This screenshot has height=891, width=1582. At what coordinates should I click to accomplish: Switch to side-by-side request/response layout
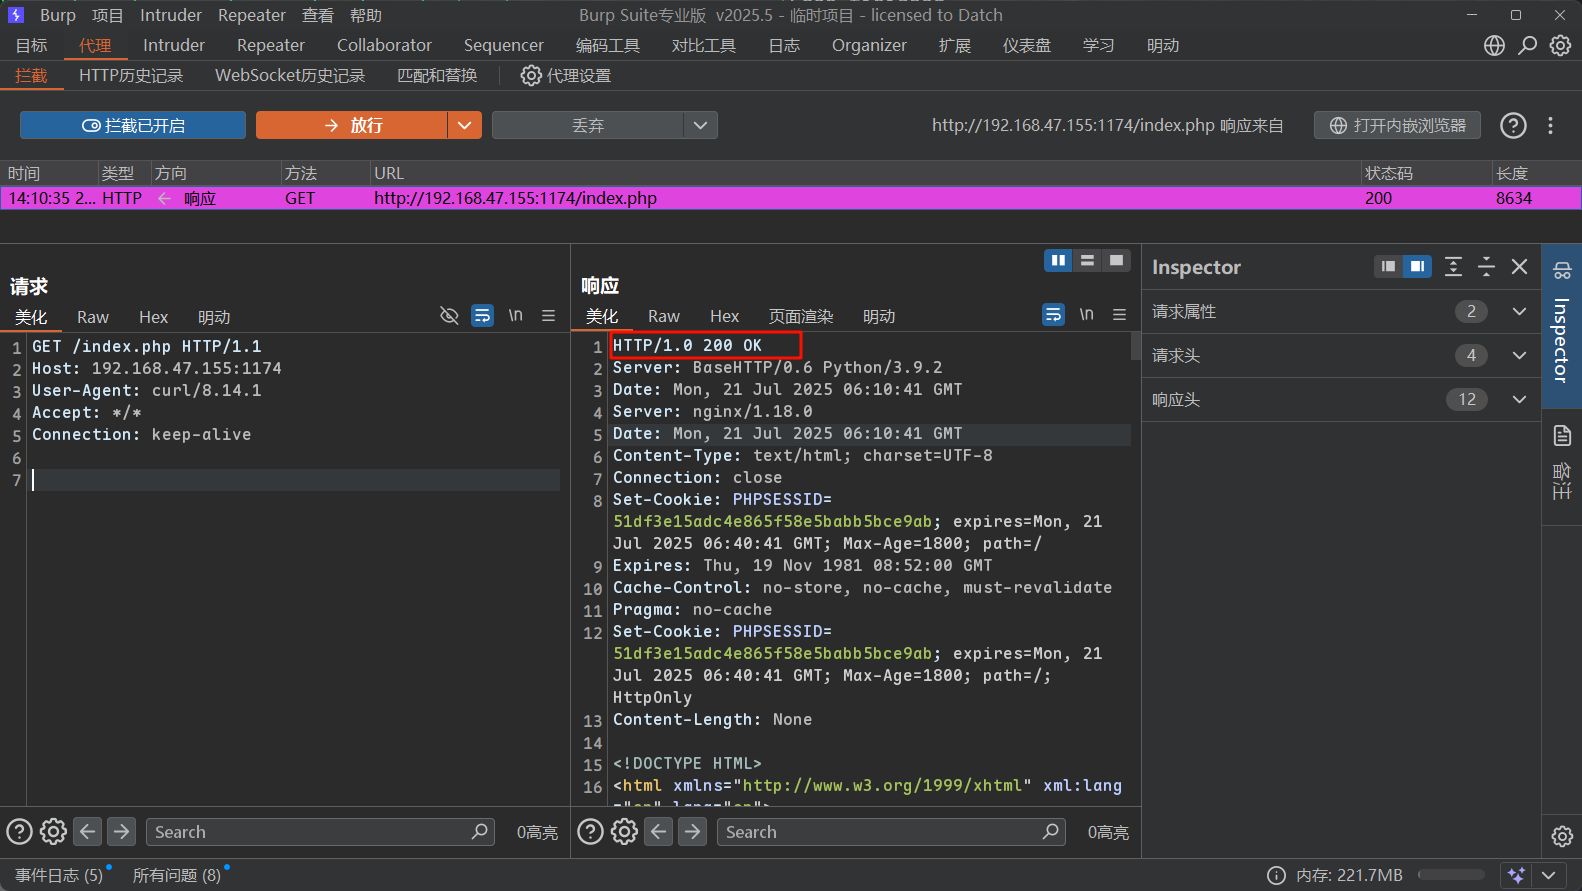click(1058, 260)
